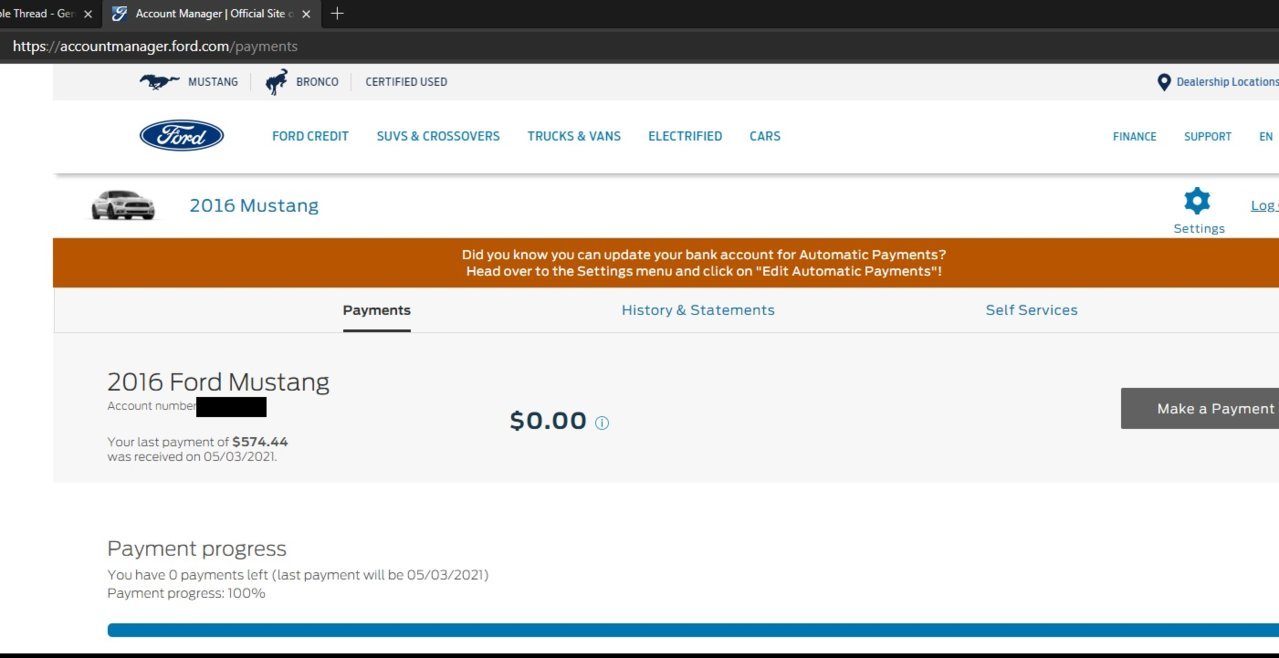Click the Ford oval logo
Image resolution: width=1279 pixels, height=658 pixels.
[x=182, y=136]
